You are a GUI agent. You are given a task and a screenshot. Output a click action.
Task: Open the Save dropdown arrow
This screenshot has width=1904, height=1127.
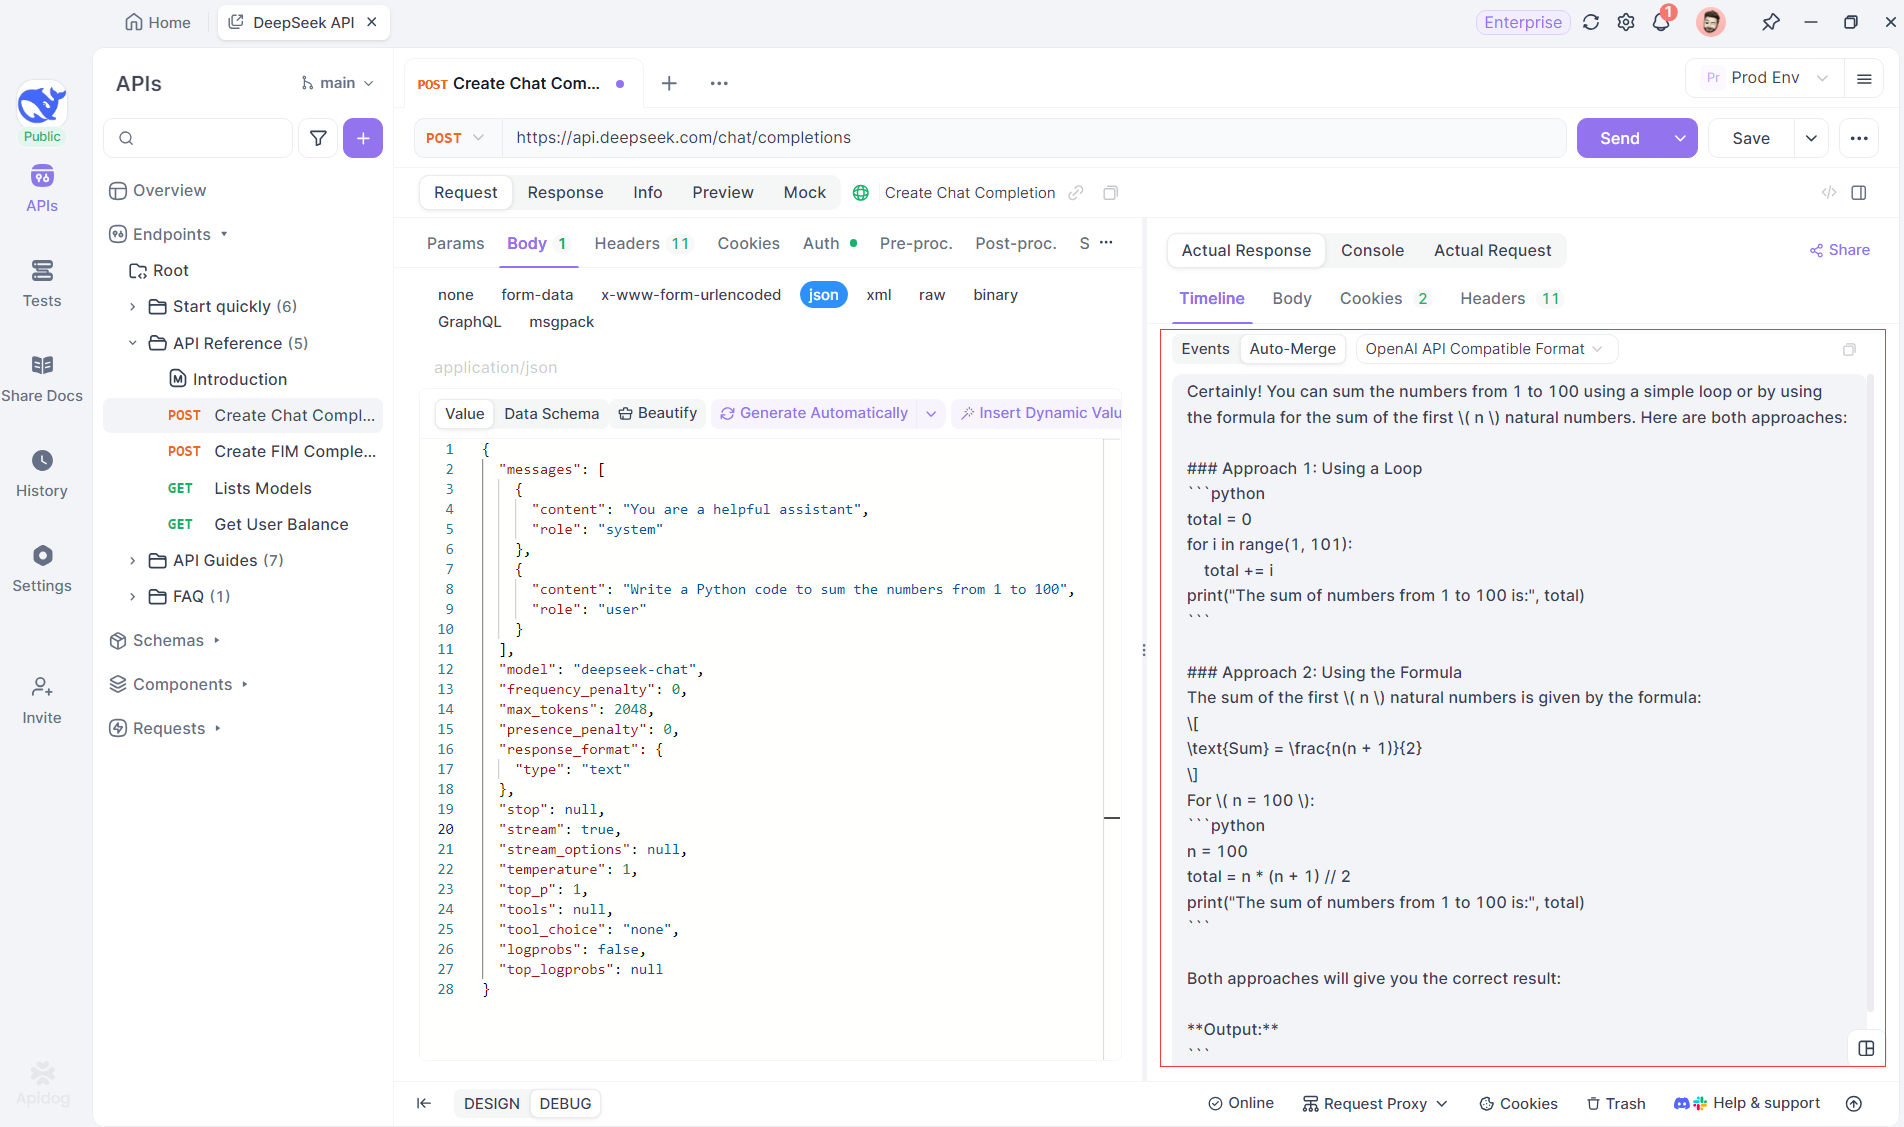(1811, 138)
